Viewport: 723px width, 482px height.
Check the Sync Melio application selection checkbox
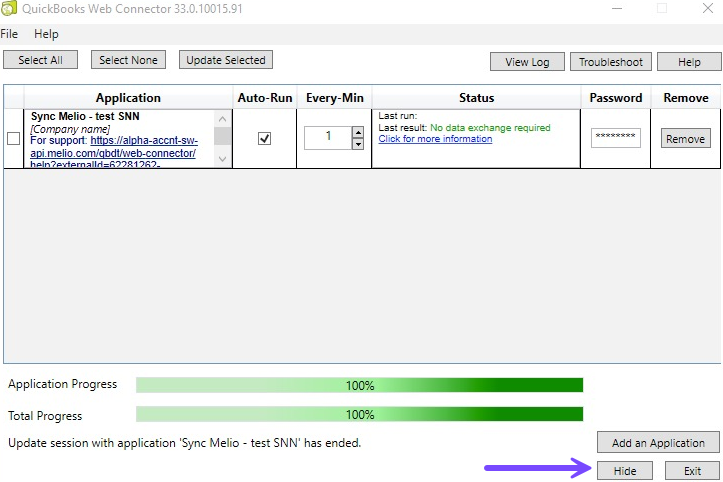pos(14,139)
